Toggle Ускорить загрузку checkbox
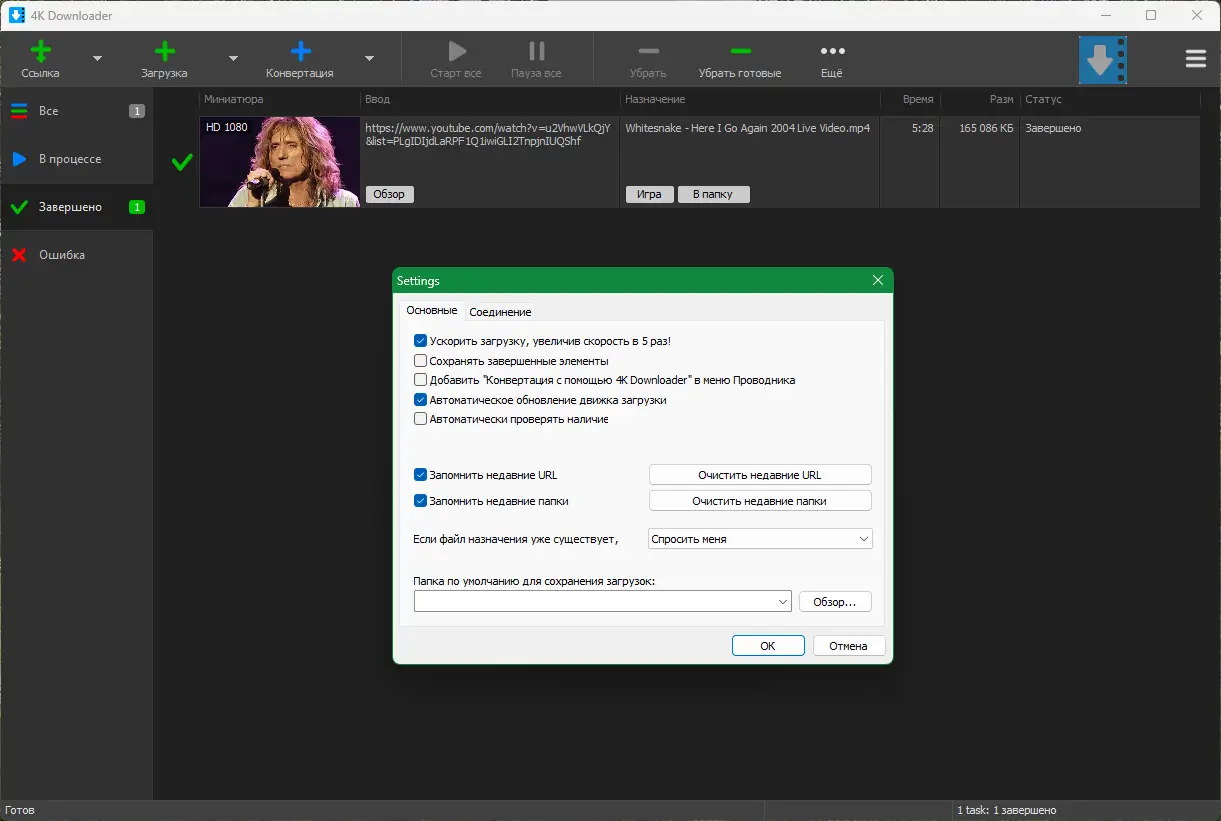This screenshot has height=821, width=1221. click(421, 341)
